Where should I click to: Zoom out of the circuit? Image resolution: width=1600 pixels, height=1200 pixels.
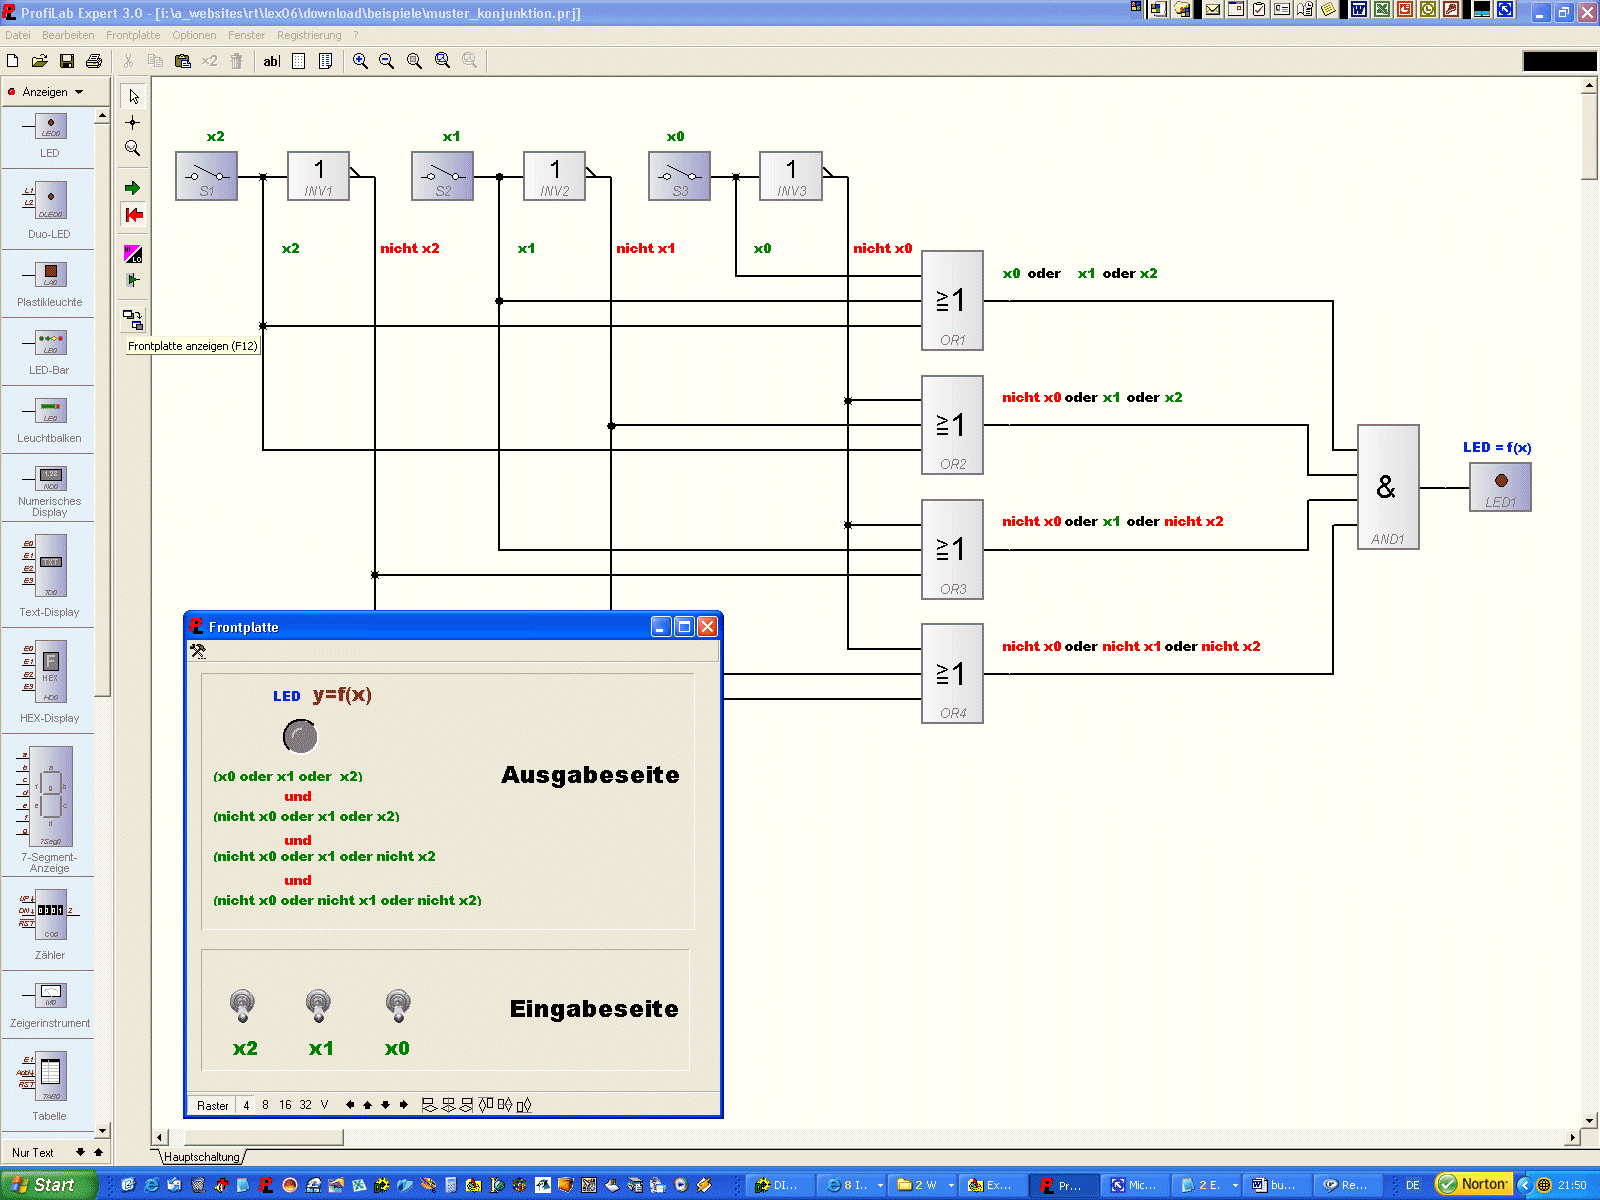(387, 61)
